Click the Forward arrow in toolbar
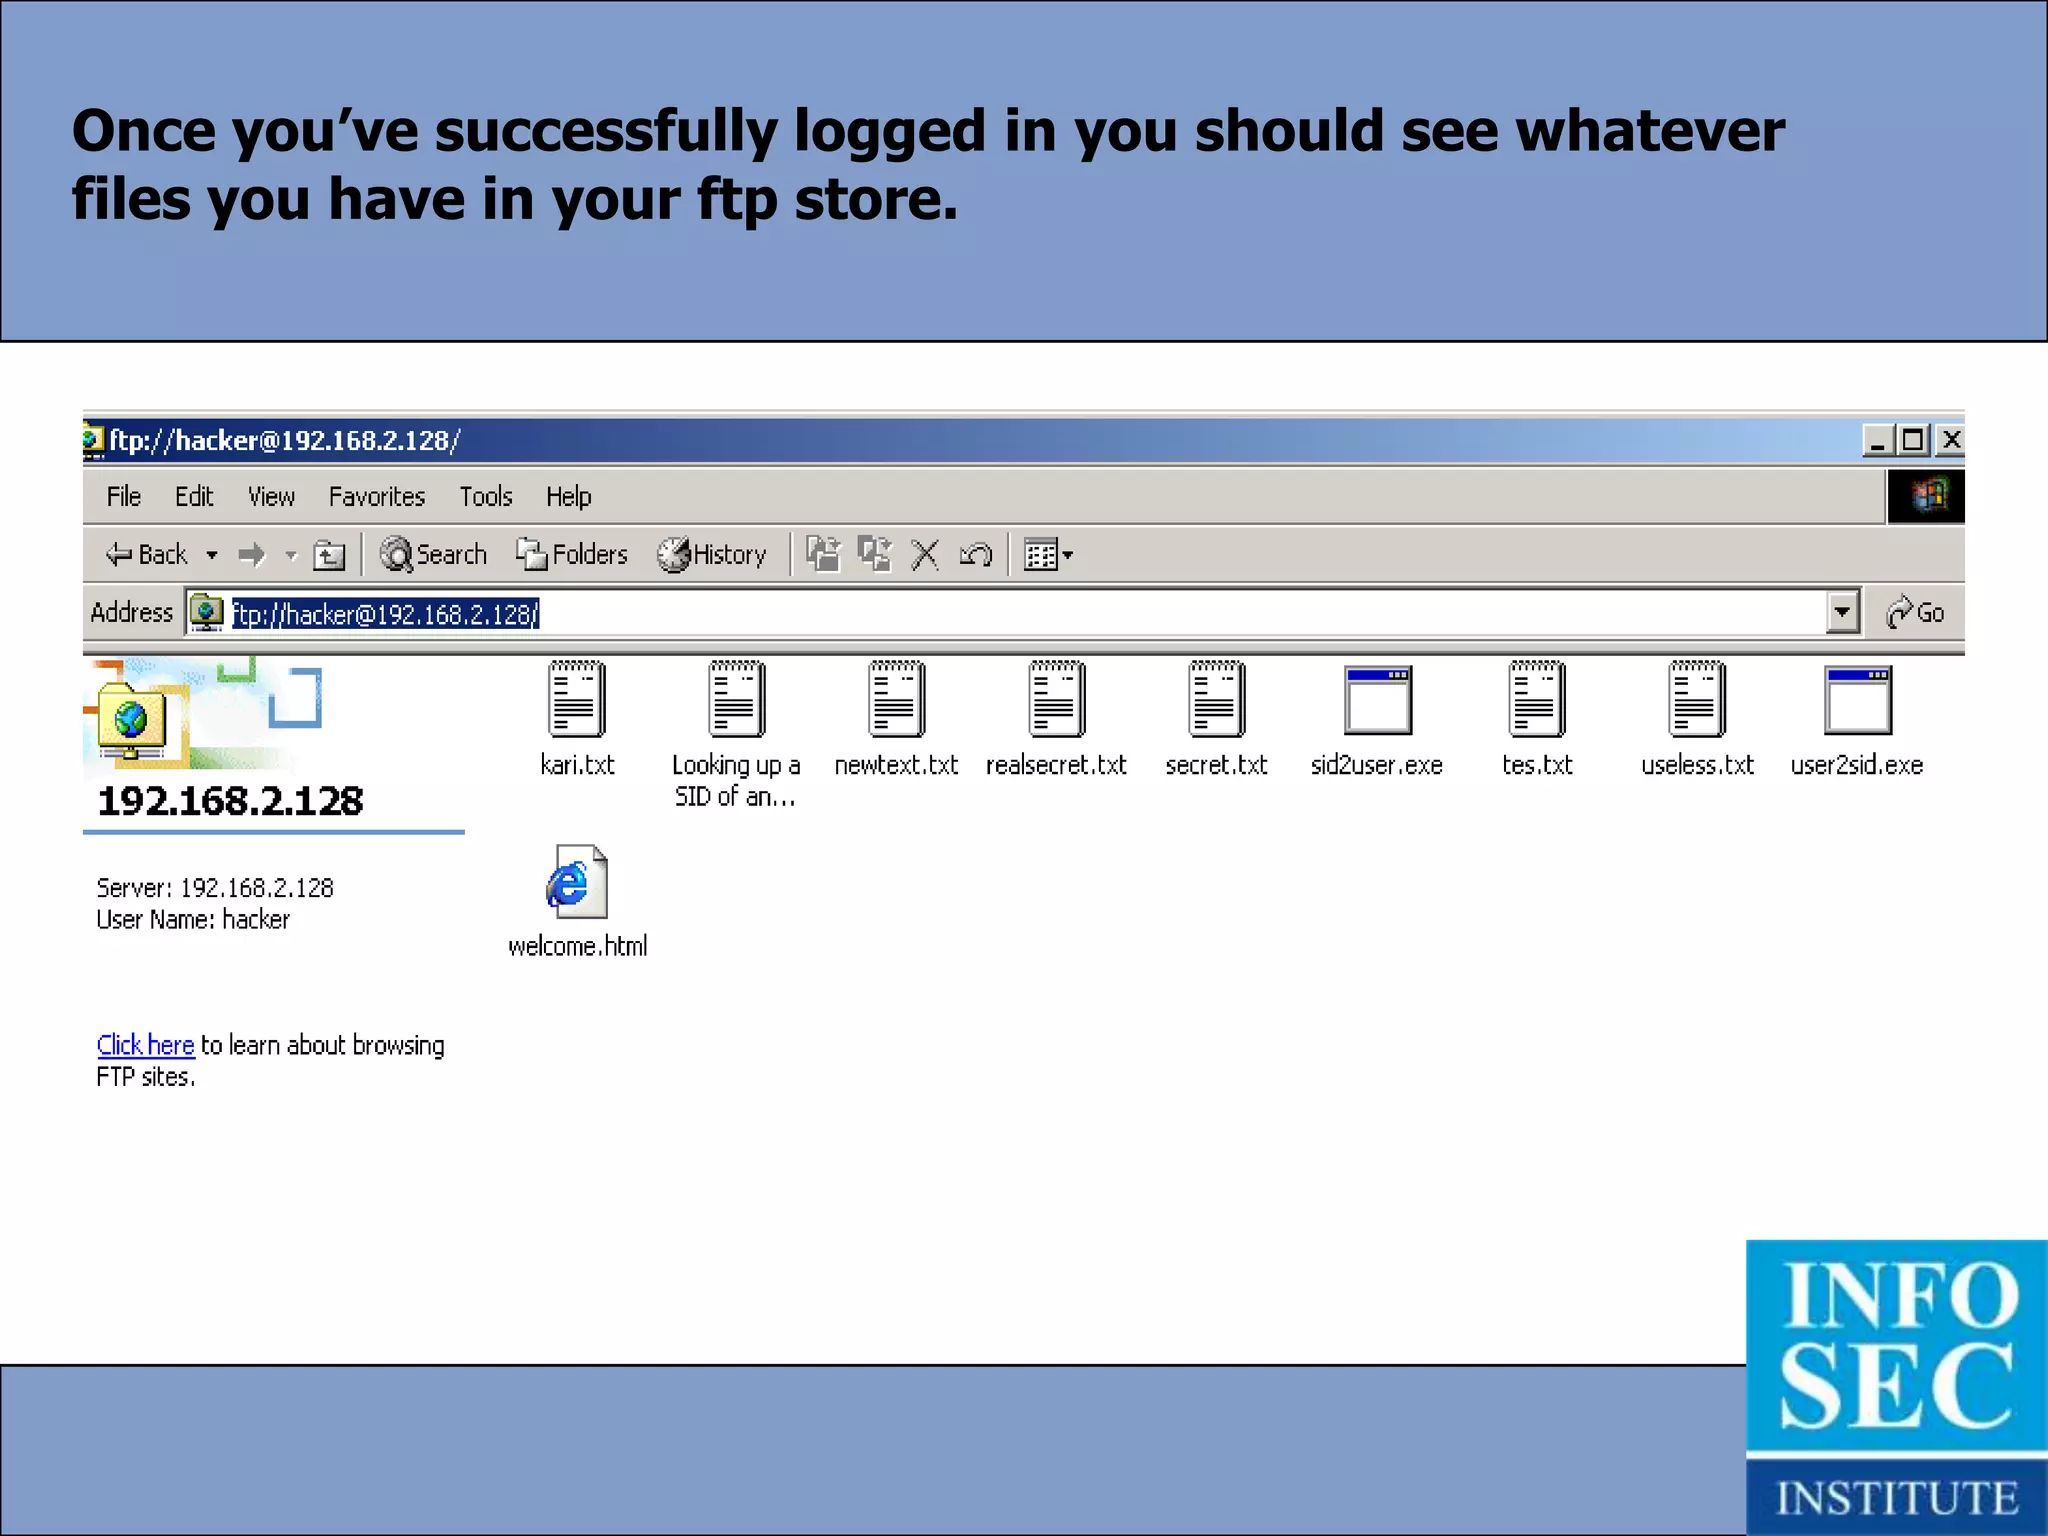The width and height of the screenshot is (2048, 1536). tap(252, 555)
